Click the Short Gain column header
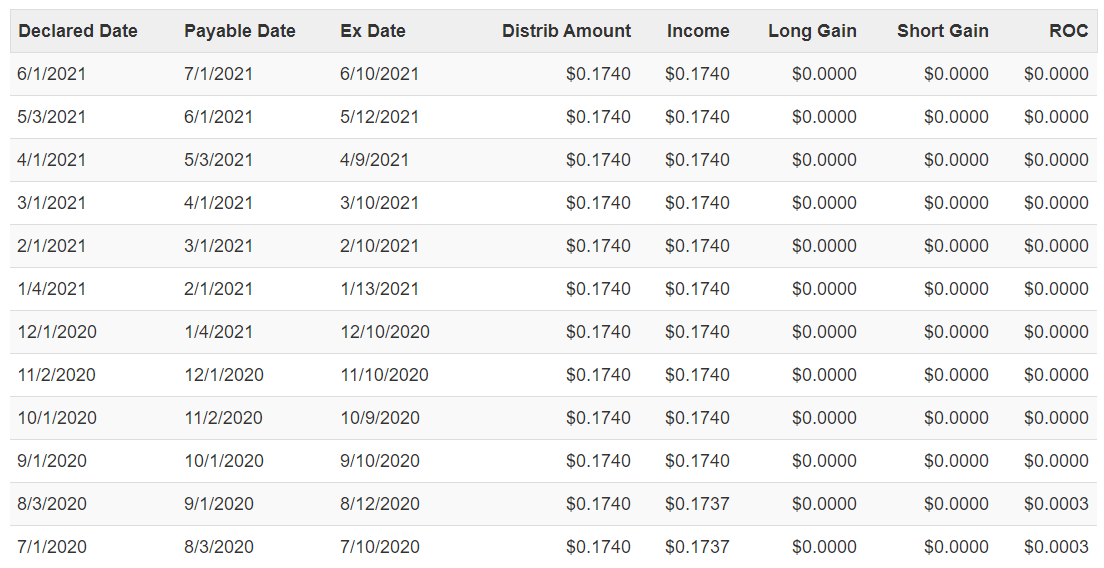Image resolution: width=1104 pixels, height=568 pixels. (x=942, y=31)
